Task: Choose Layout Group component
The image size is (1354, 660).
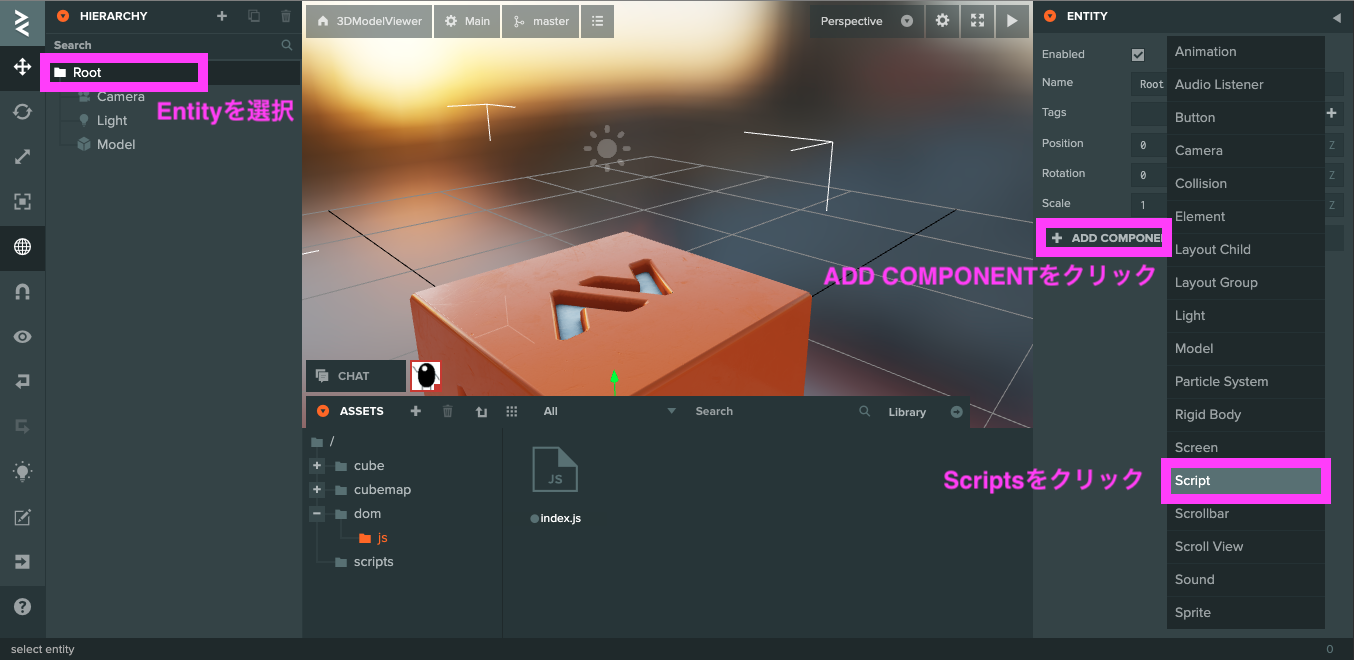Action: [x=1246, y=283]
